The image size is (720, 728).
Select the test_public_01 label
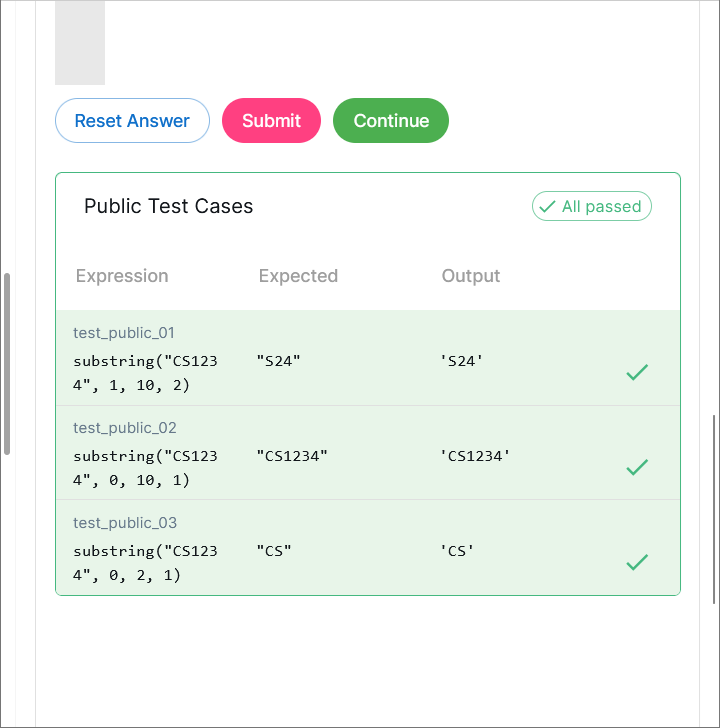[125, 333]
